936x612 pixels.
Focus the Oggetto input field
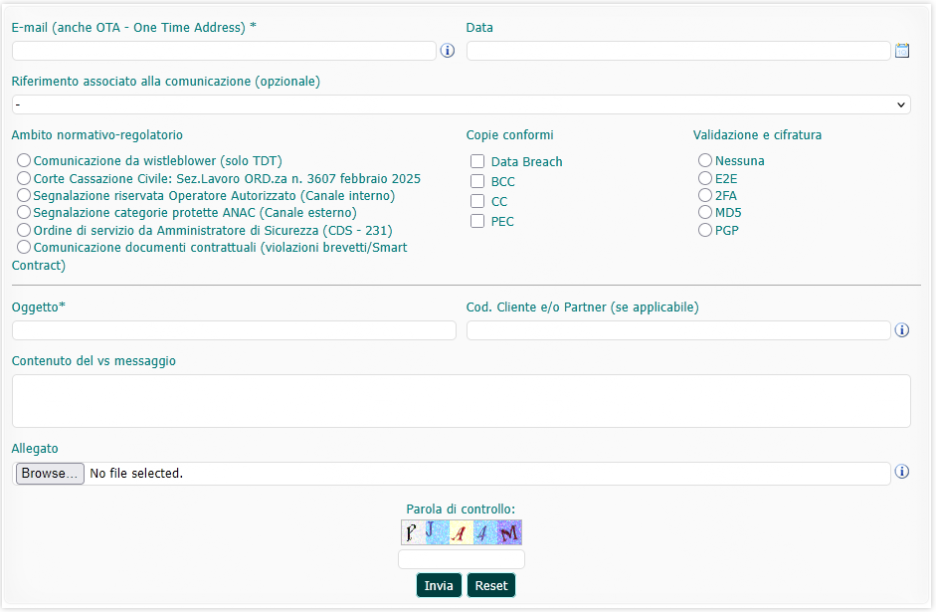click(x=234, y=330)
